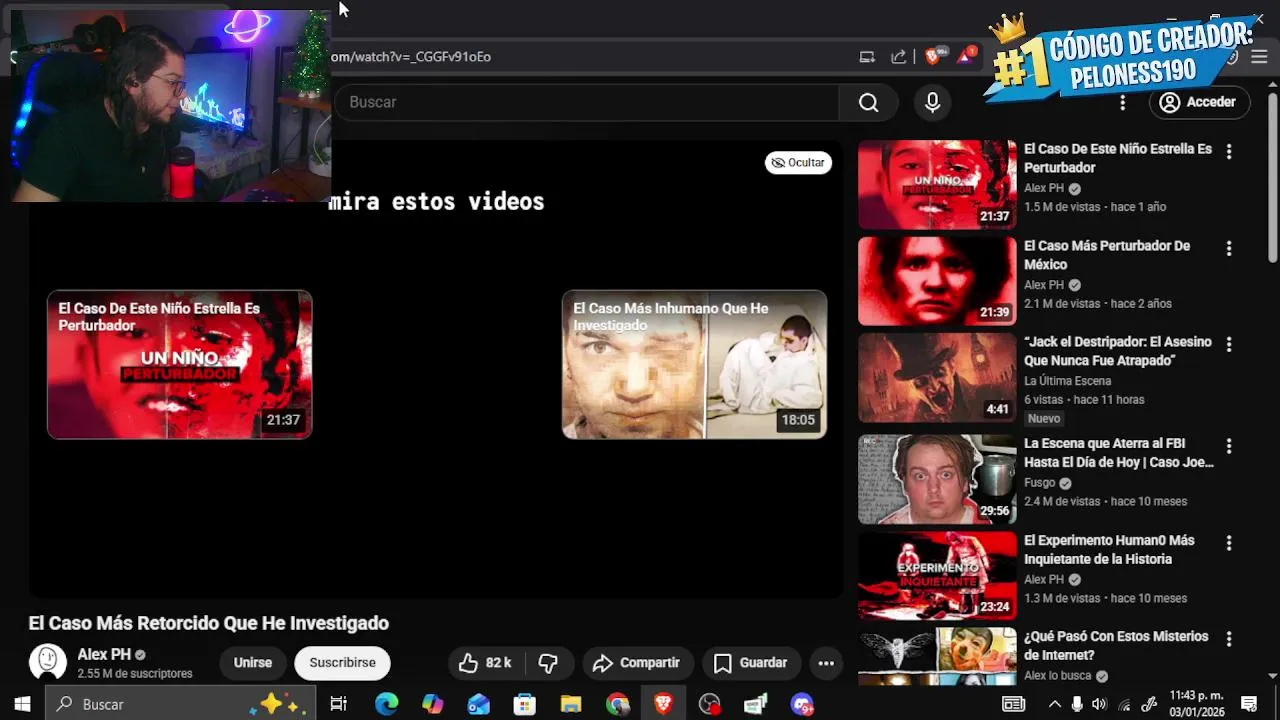The image size is (1280, 720).
Task: Dislike the video with thumbs down
Action: tap(548, 663)
